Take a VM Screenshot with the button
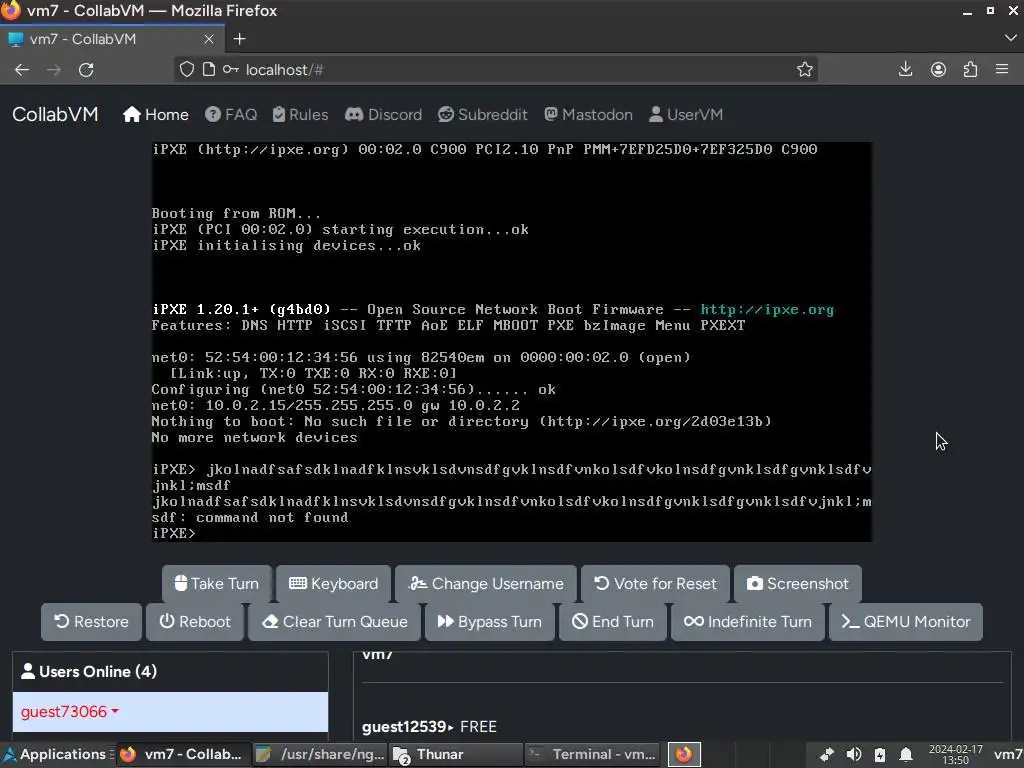 pyautogui.click(x=797, y=583)
